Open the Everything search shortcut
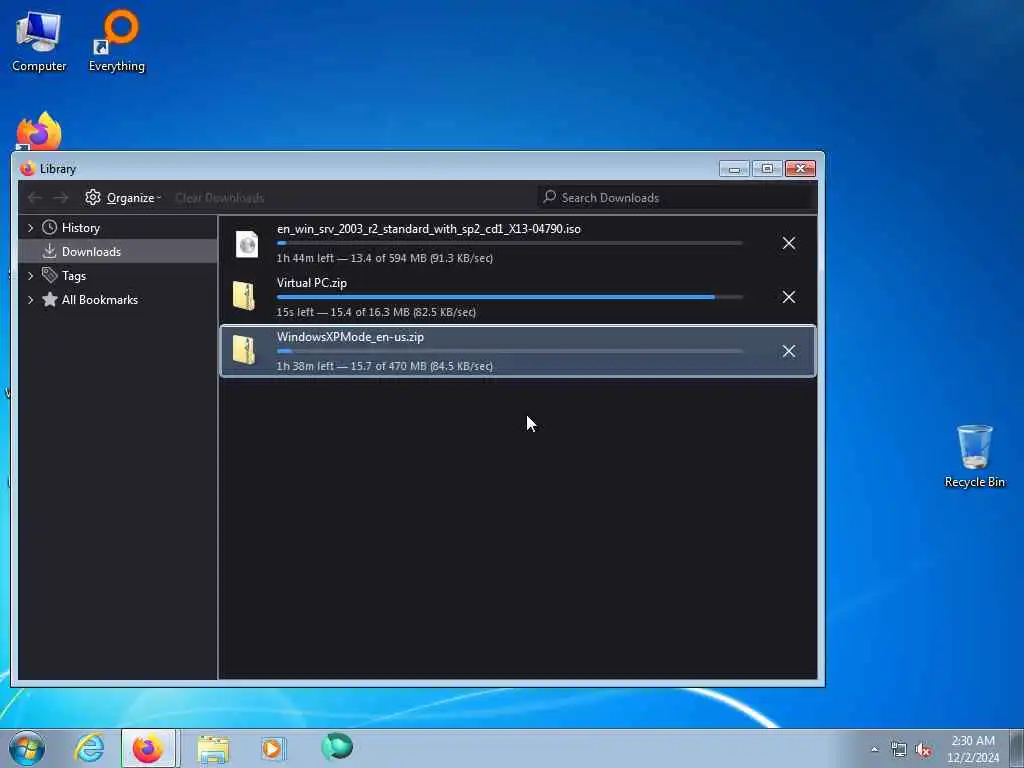1024x768 pixels. (117, 40)
